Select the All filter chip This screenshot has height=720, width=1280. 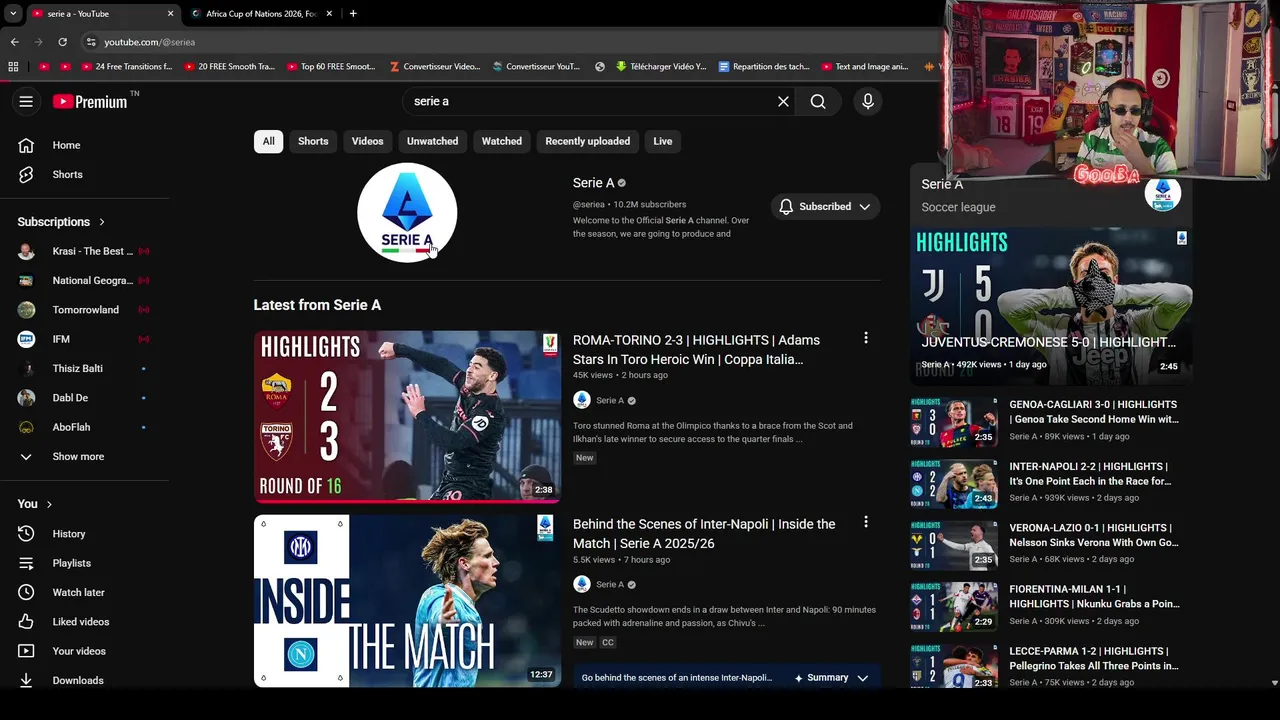[x=268, y=141]
